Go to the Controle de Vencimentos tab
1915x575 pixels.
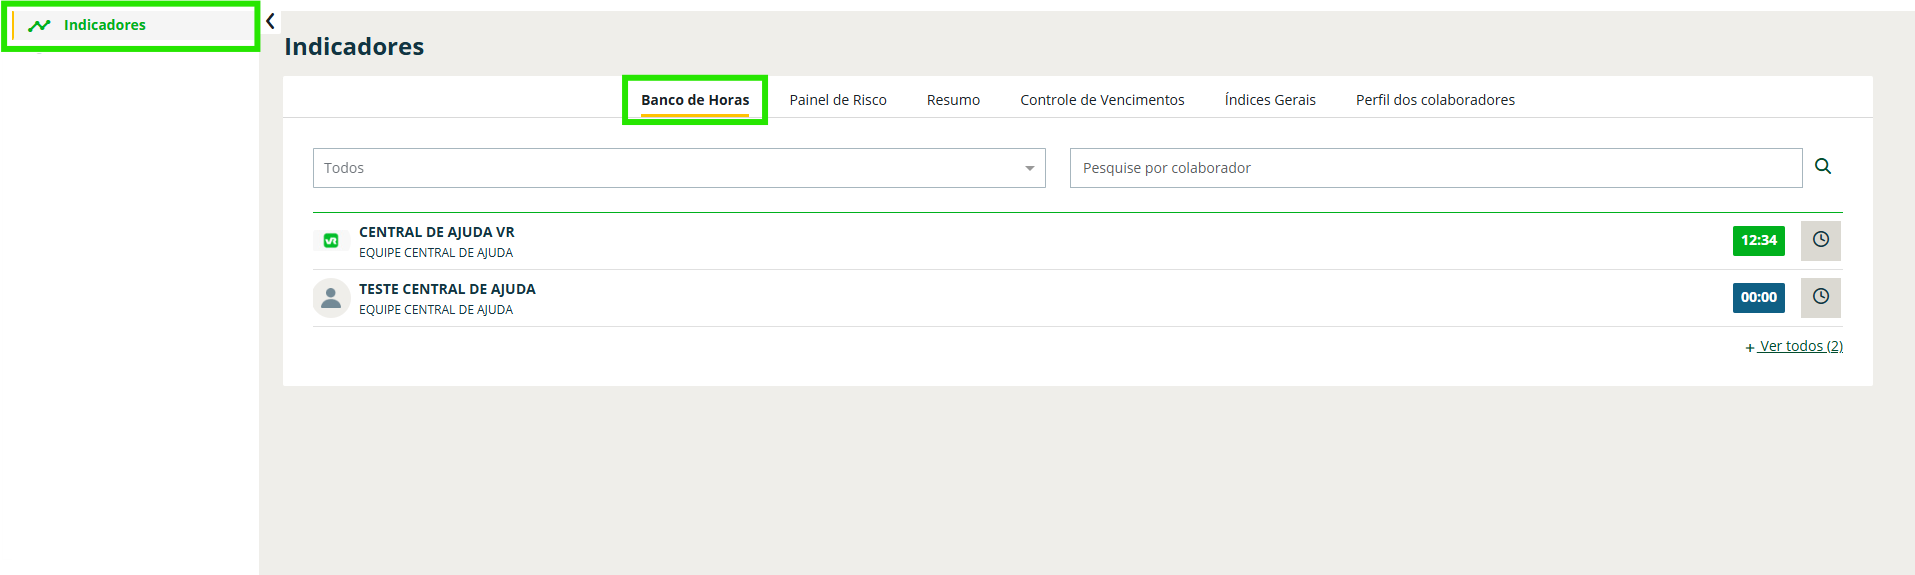(x=1102, y=100)
